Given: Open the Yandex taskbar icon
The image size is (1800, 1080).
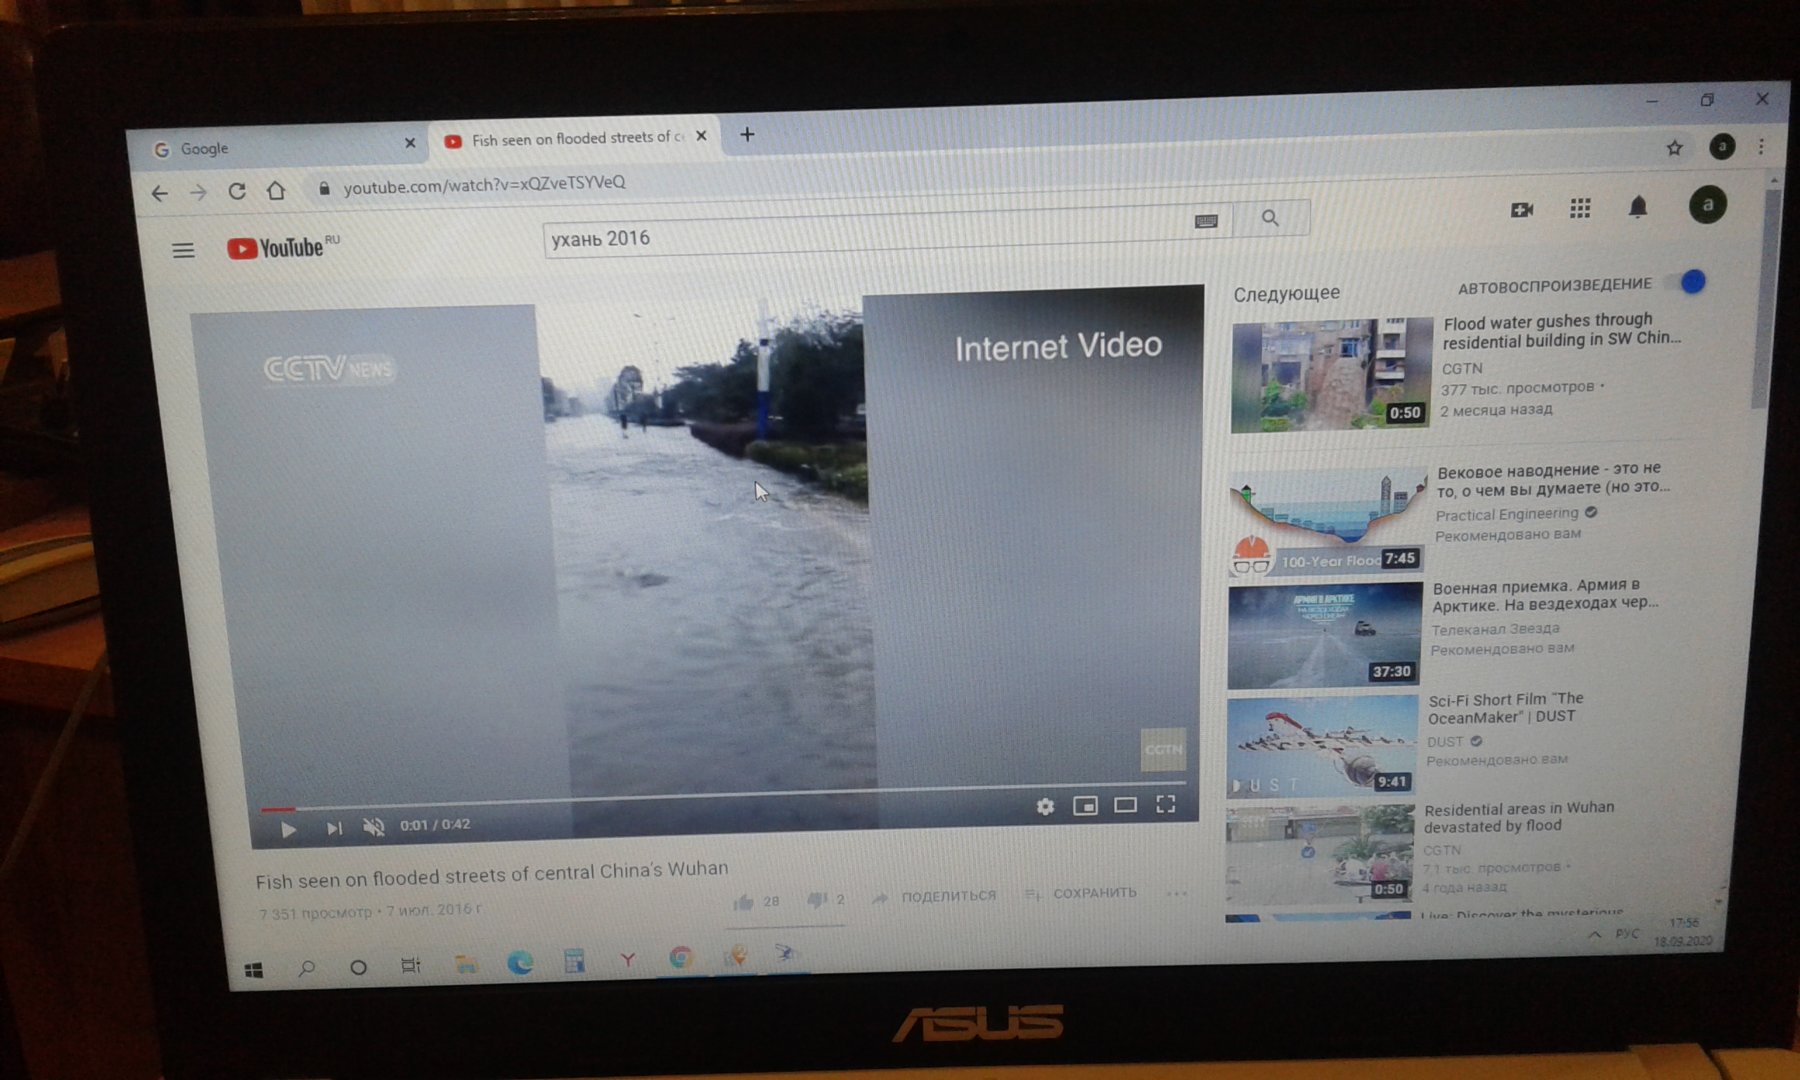Looking at the screenshot, I should click(x=628, y=960).
